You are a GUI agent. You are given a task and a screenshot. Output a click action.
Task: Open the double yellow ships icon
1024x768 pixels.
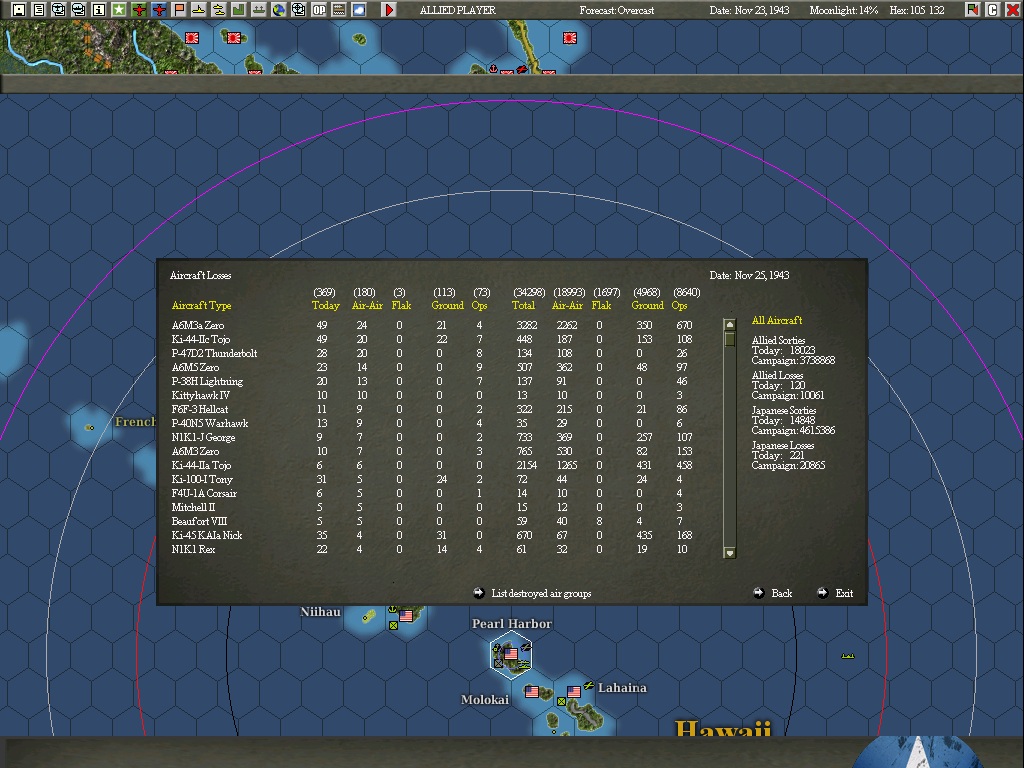coord(219,10)
